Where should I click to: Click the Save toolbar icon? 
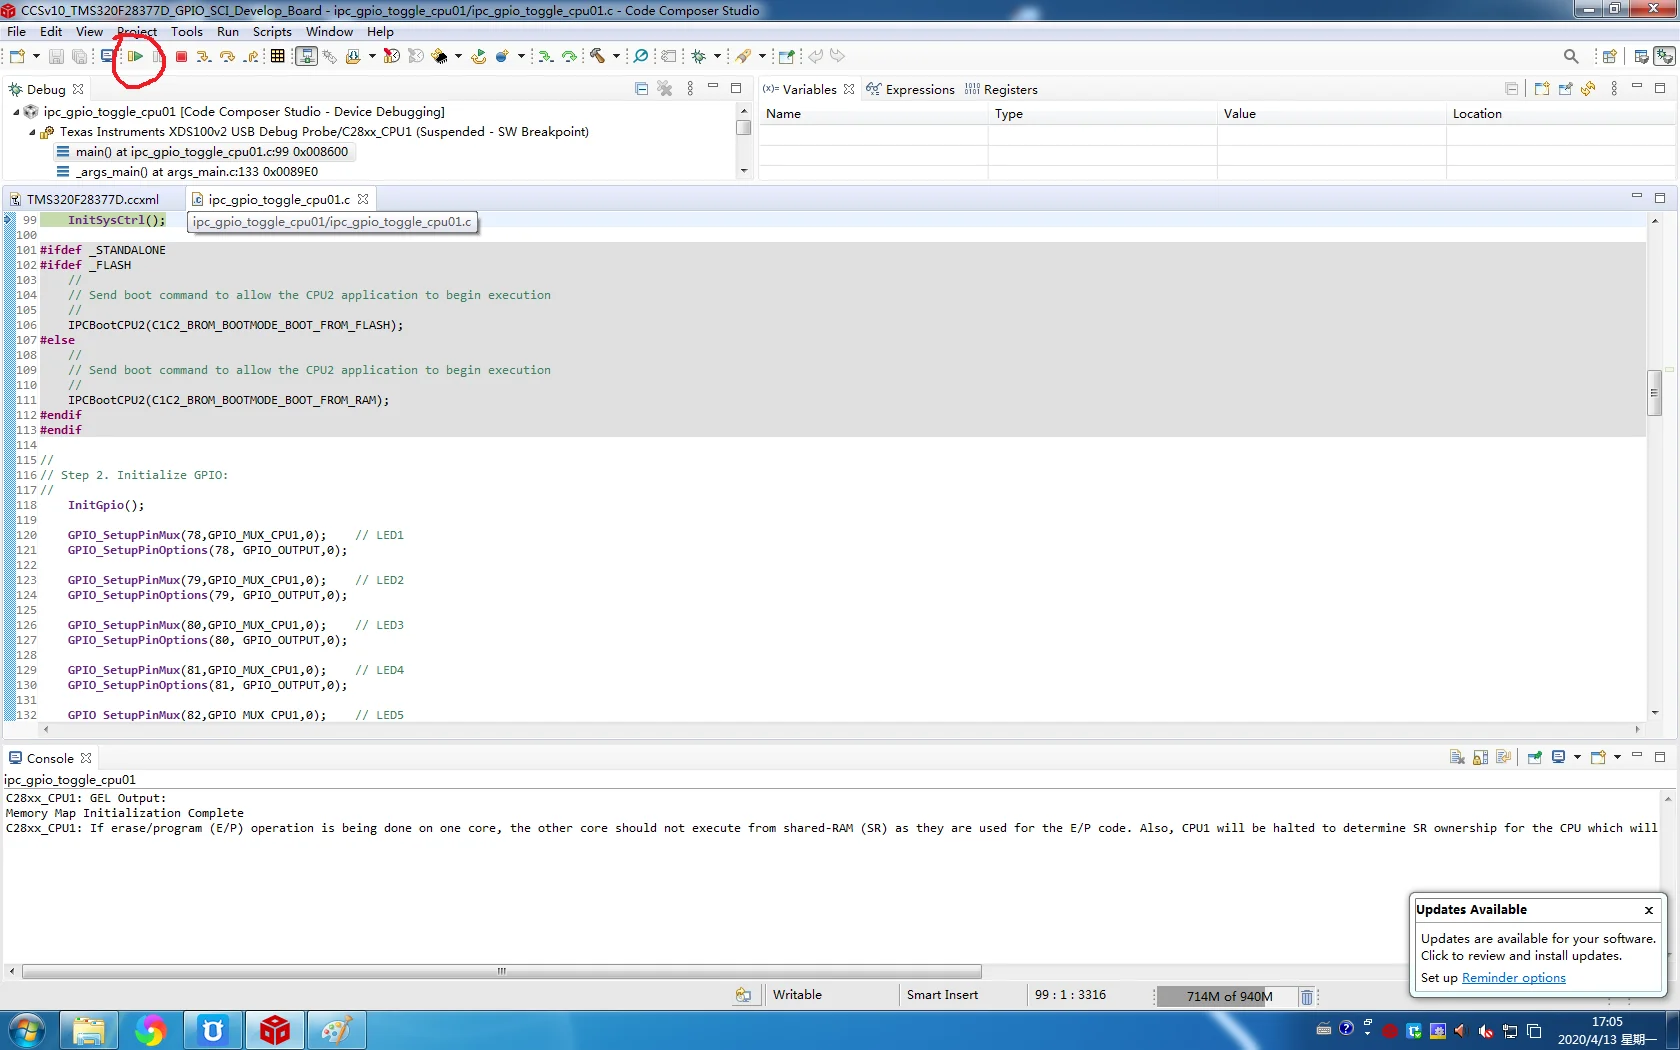(56, 57)
